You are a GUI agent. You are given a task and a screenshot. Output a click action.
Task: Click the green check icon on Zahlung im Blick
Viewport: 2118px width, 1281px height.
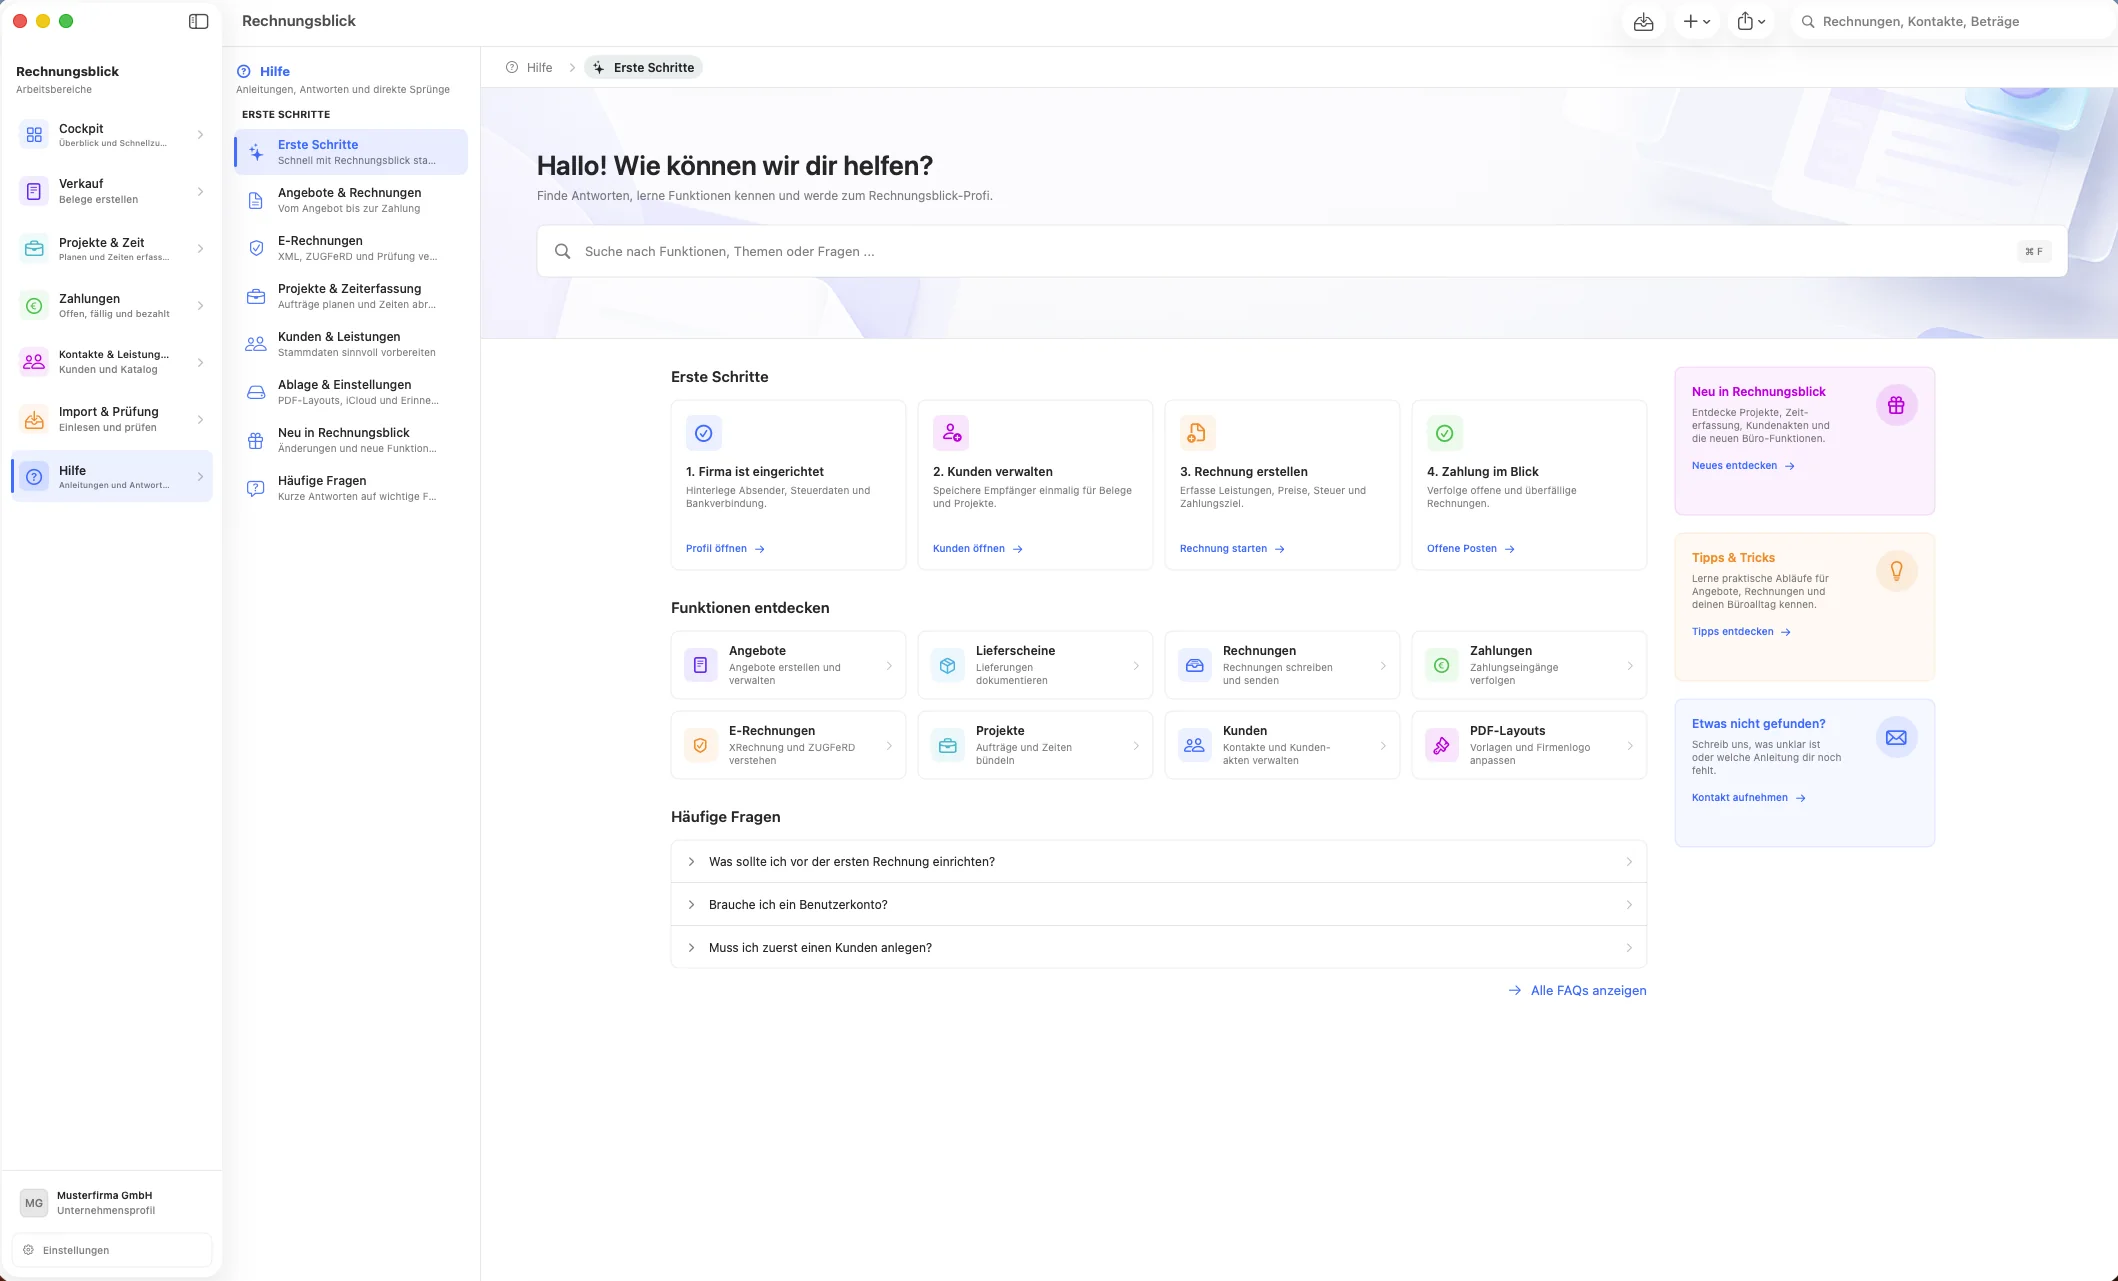[1445, 433]
